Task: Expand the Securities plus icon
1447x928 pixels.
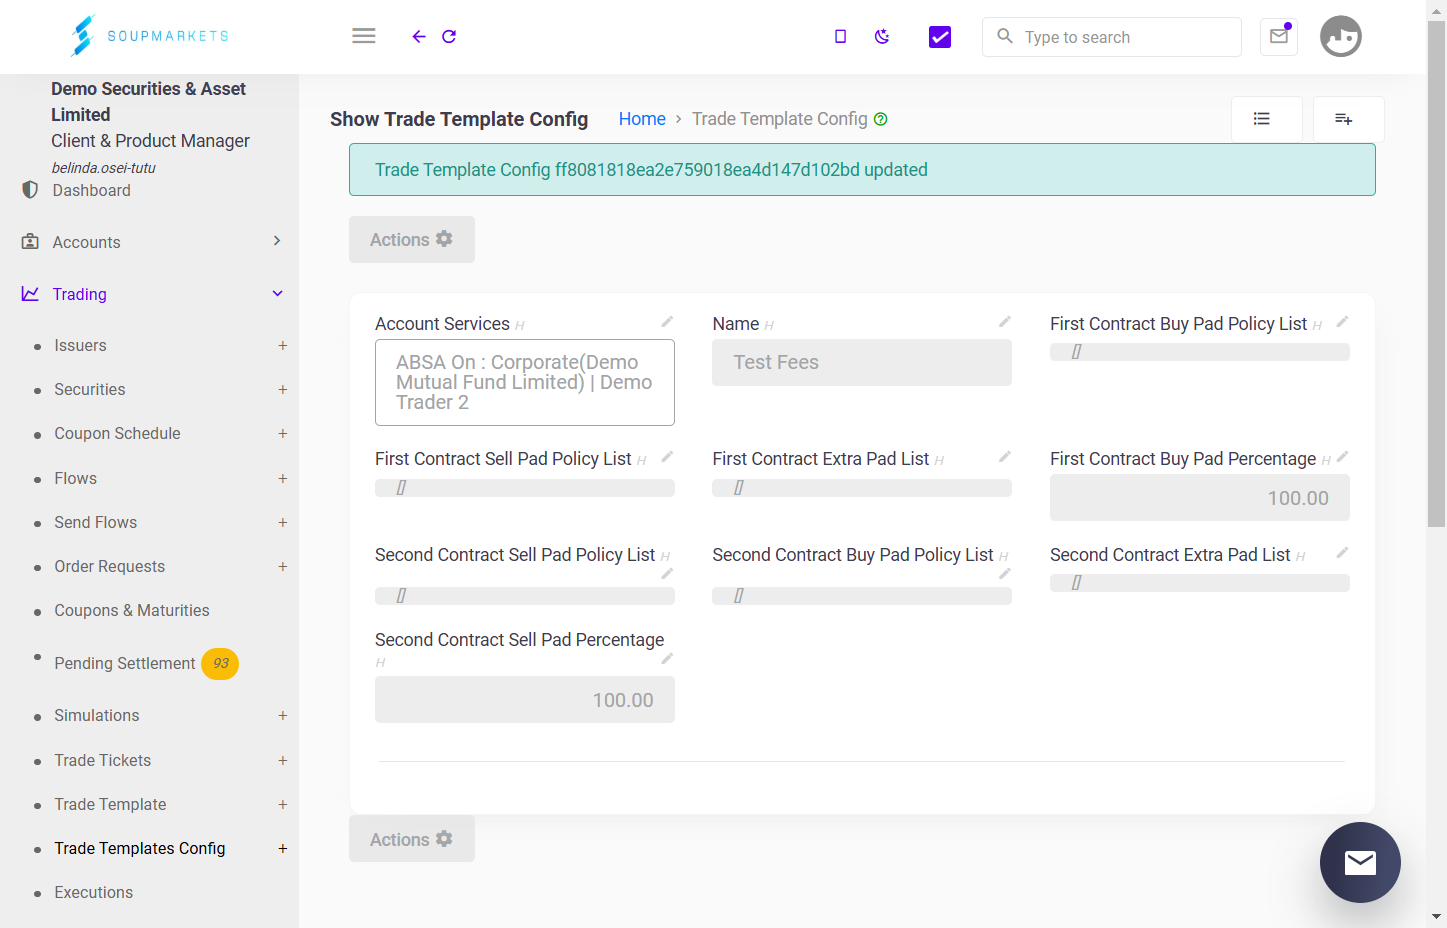Action: coord(283,390)
